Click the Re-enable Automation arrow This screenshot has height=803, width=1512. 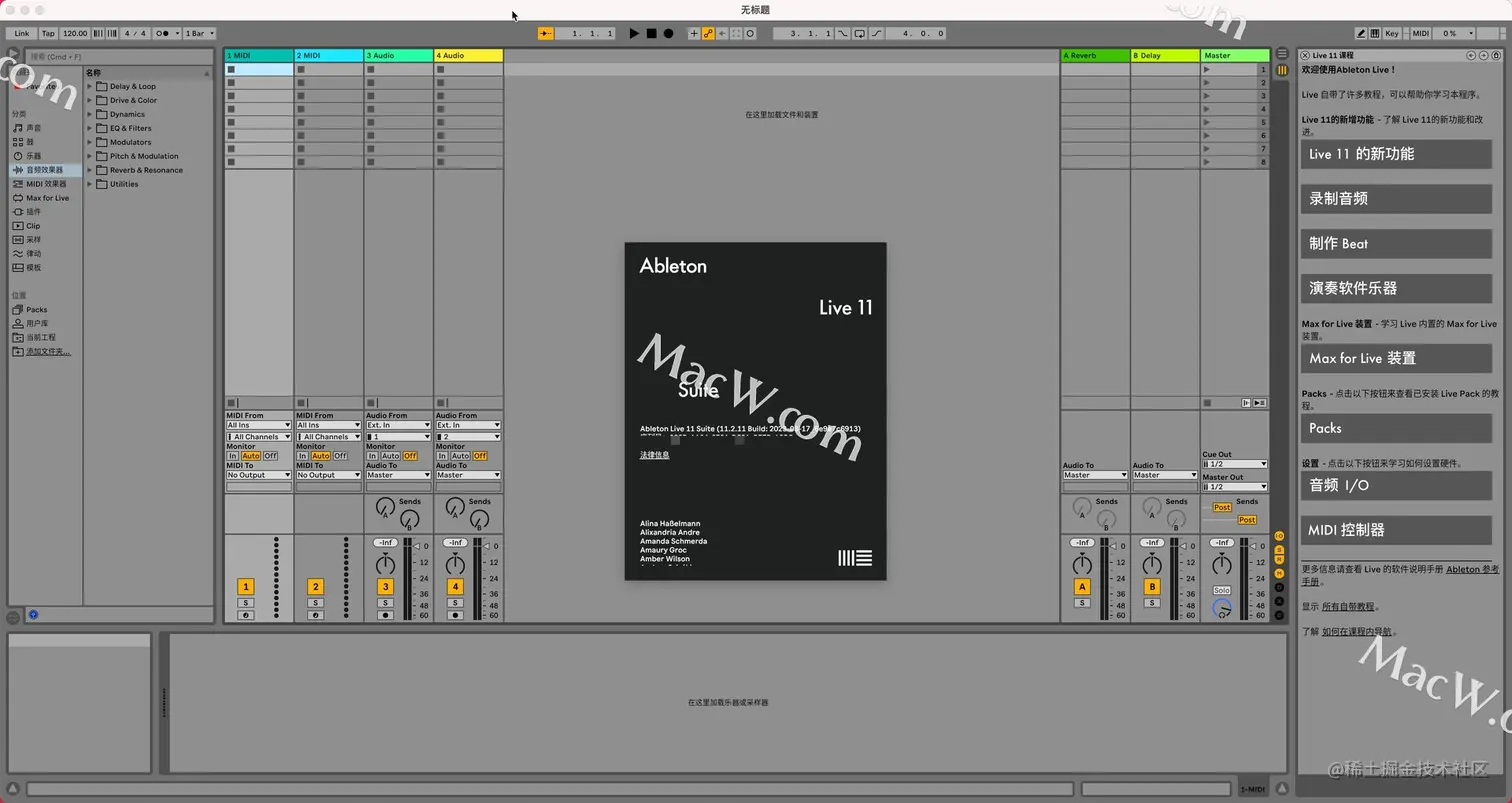(722, 33)
